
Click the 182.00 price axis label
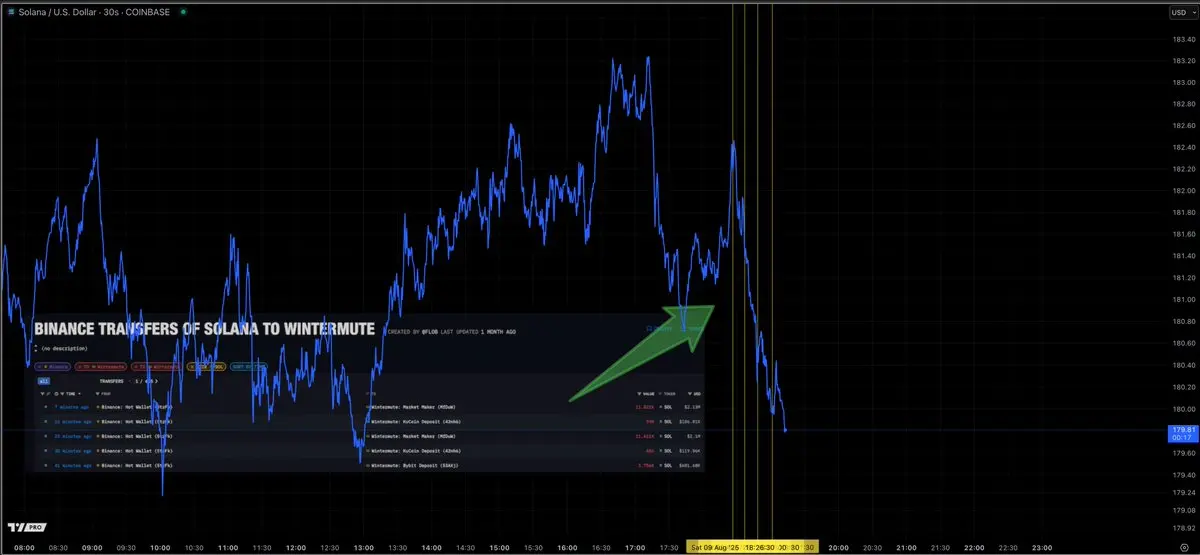[x=1183, y=191]
